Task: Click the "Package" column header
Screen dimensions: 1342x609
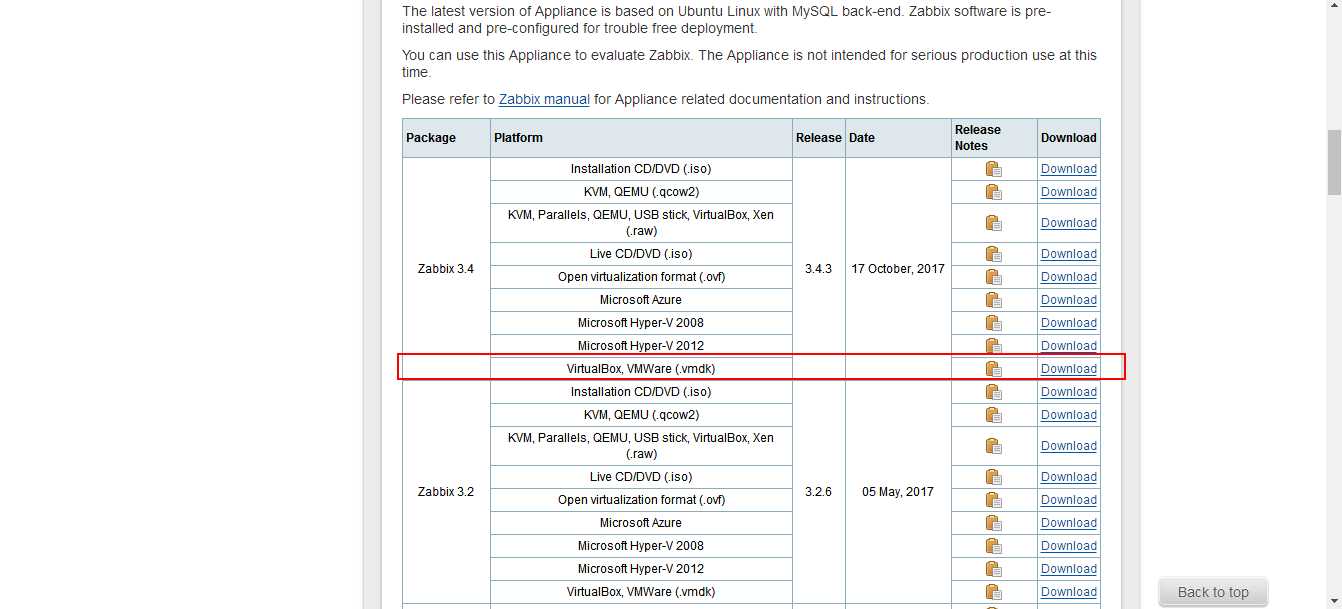Action: tap(446, 138)
